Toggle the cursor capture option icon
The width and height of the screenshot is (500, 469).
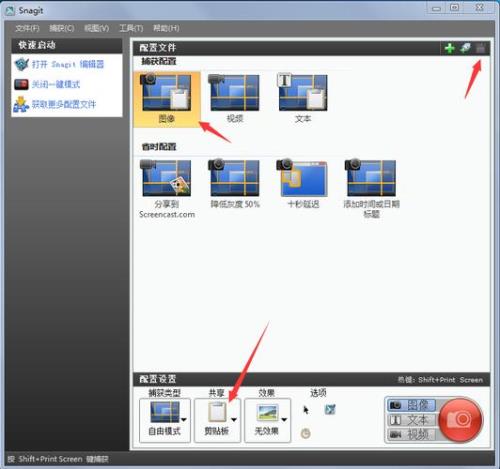click(x=306, y=410)
